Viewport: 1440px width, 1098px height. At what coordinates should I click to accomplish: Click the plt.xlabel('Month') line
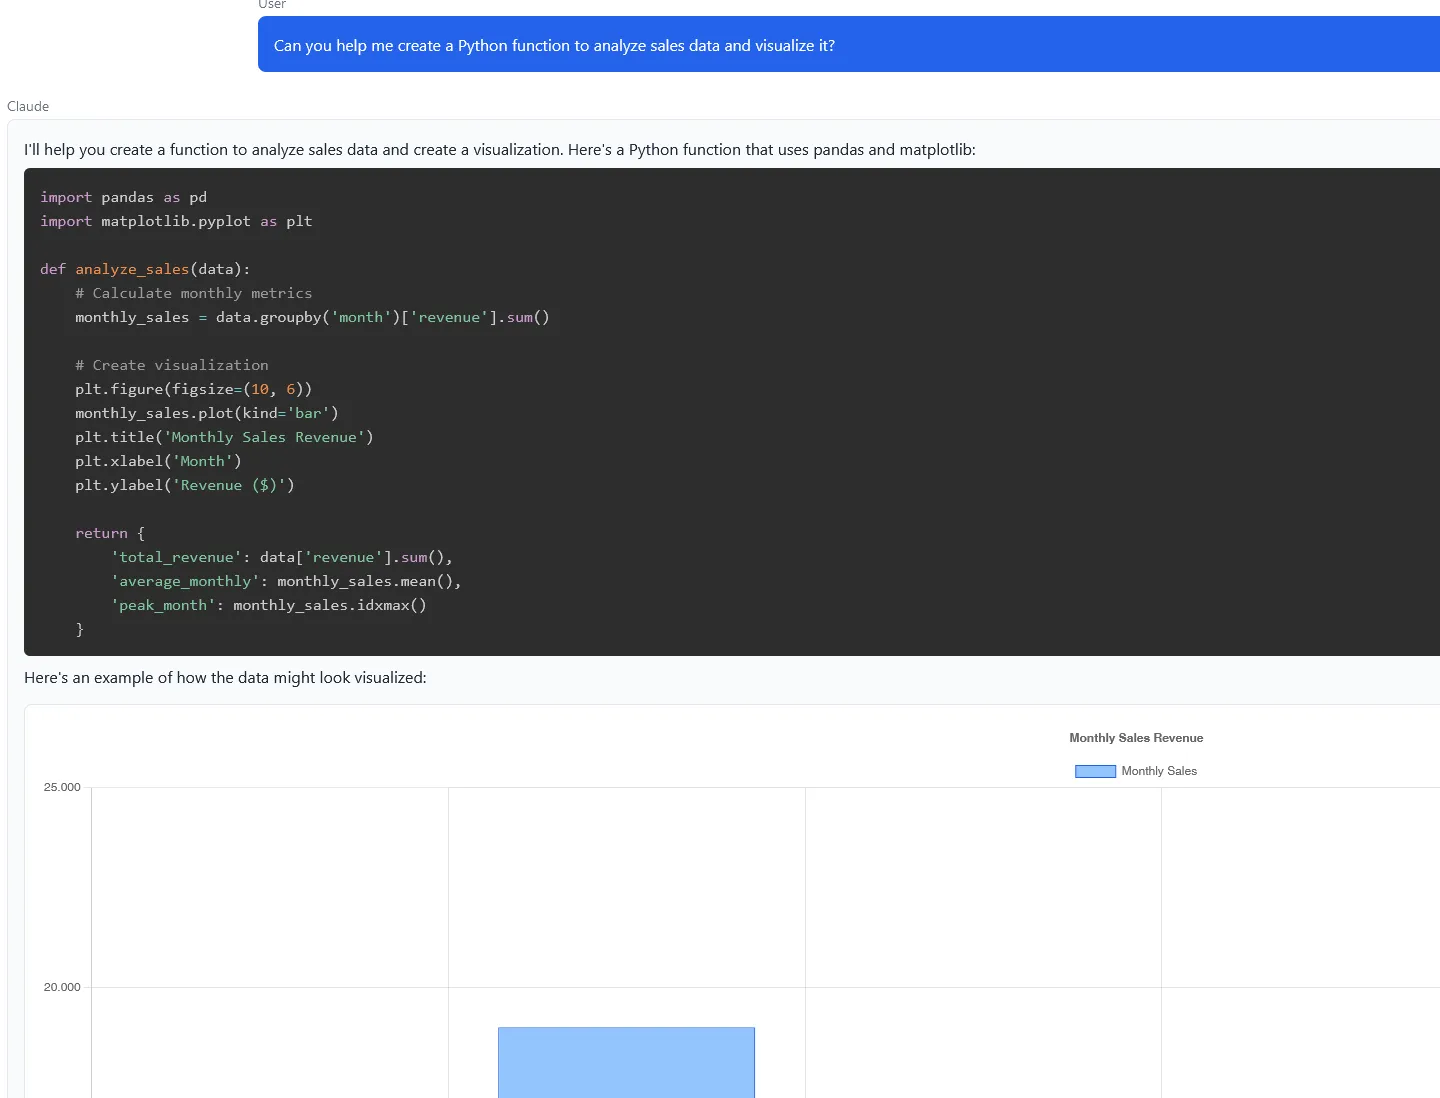tap(158, 461)
